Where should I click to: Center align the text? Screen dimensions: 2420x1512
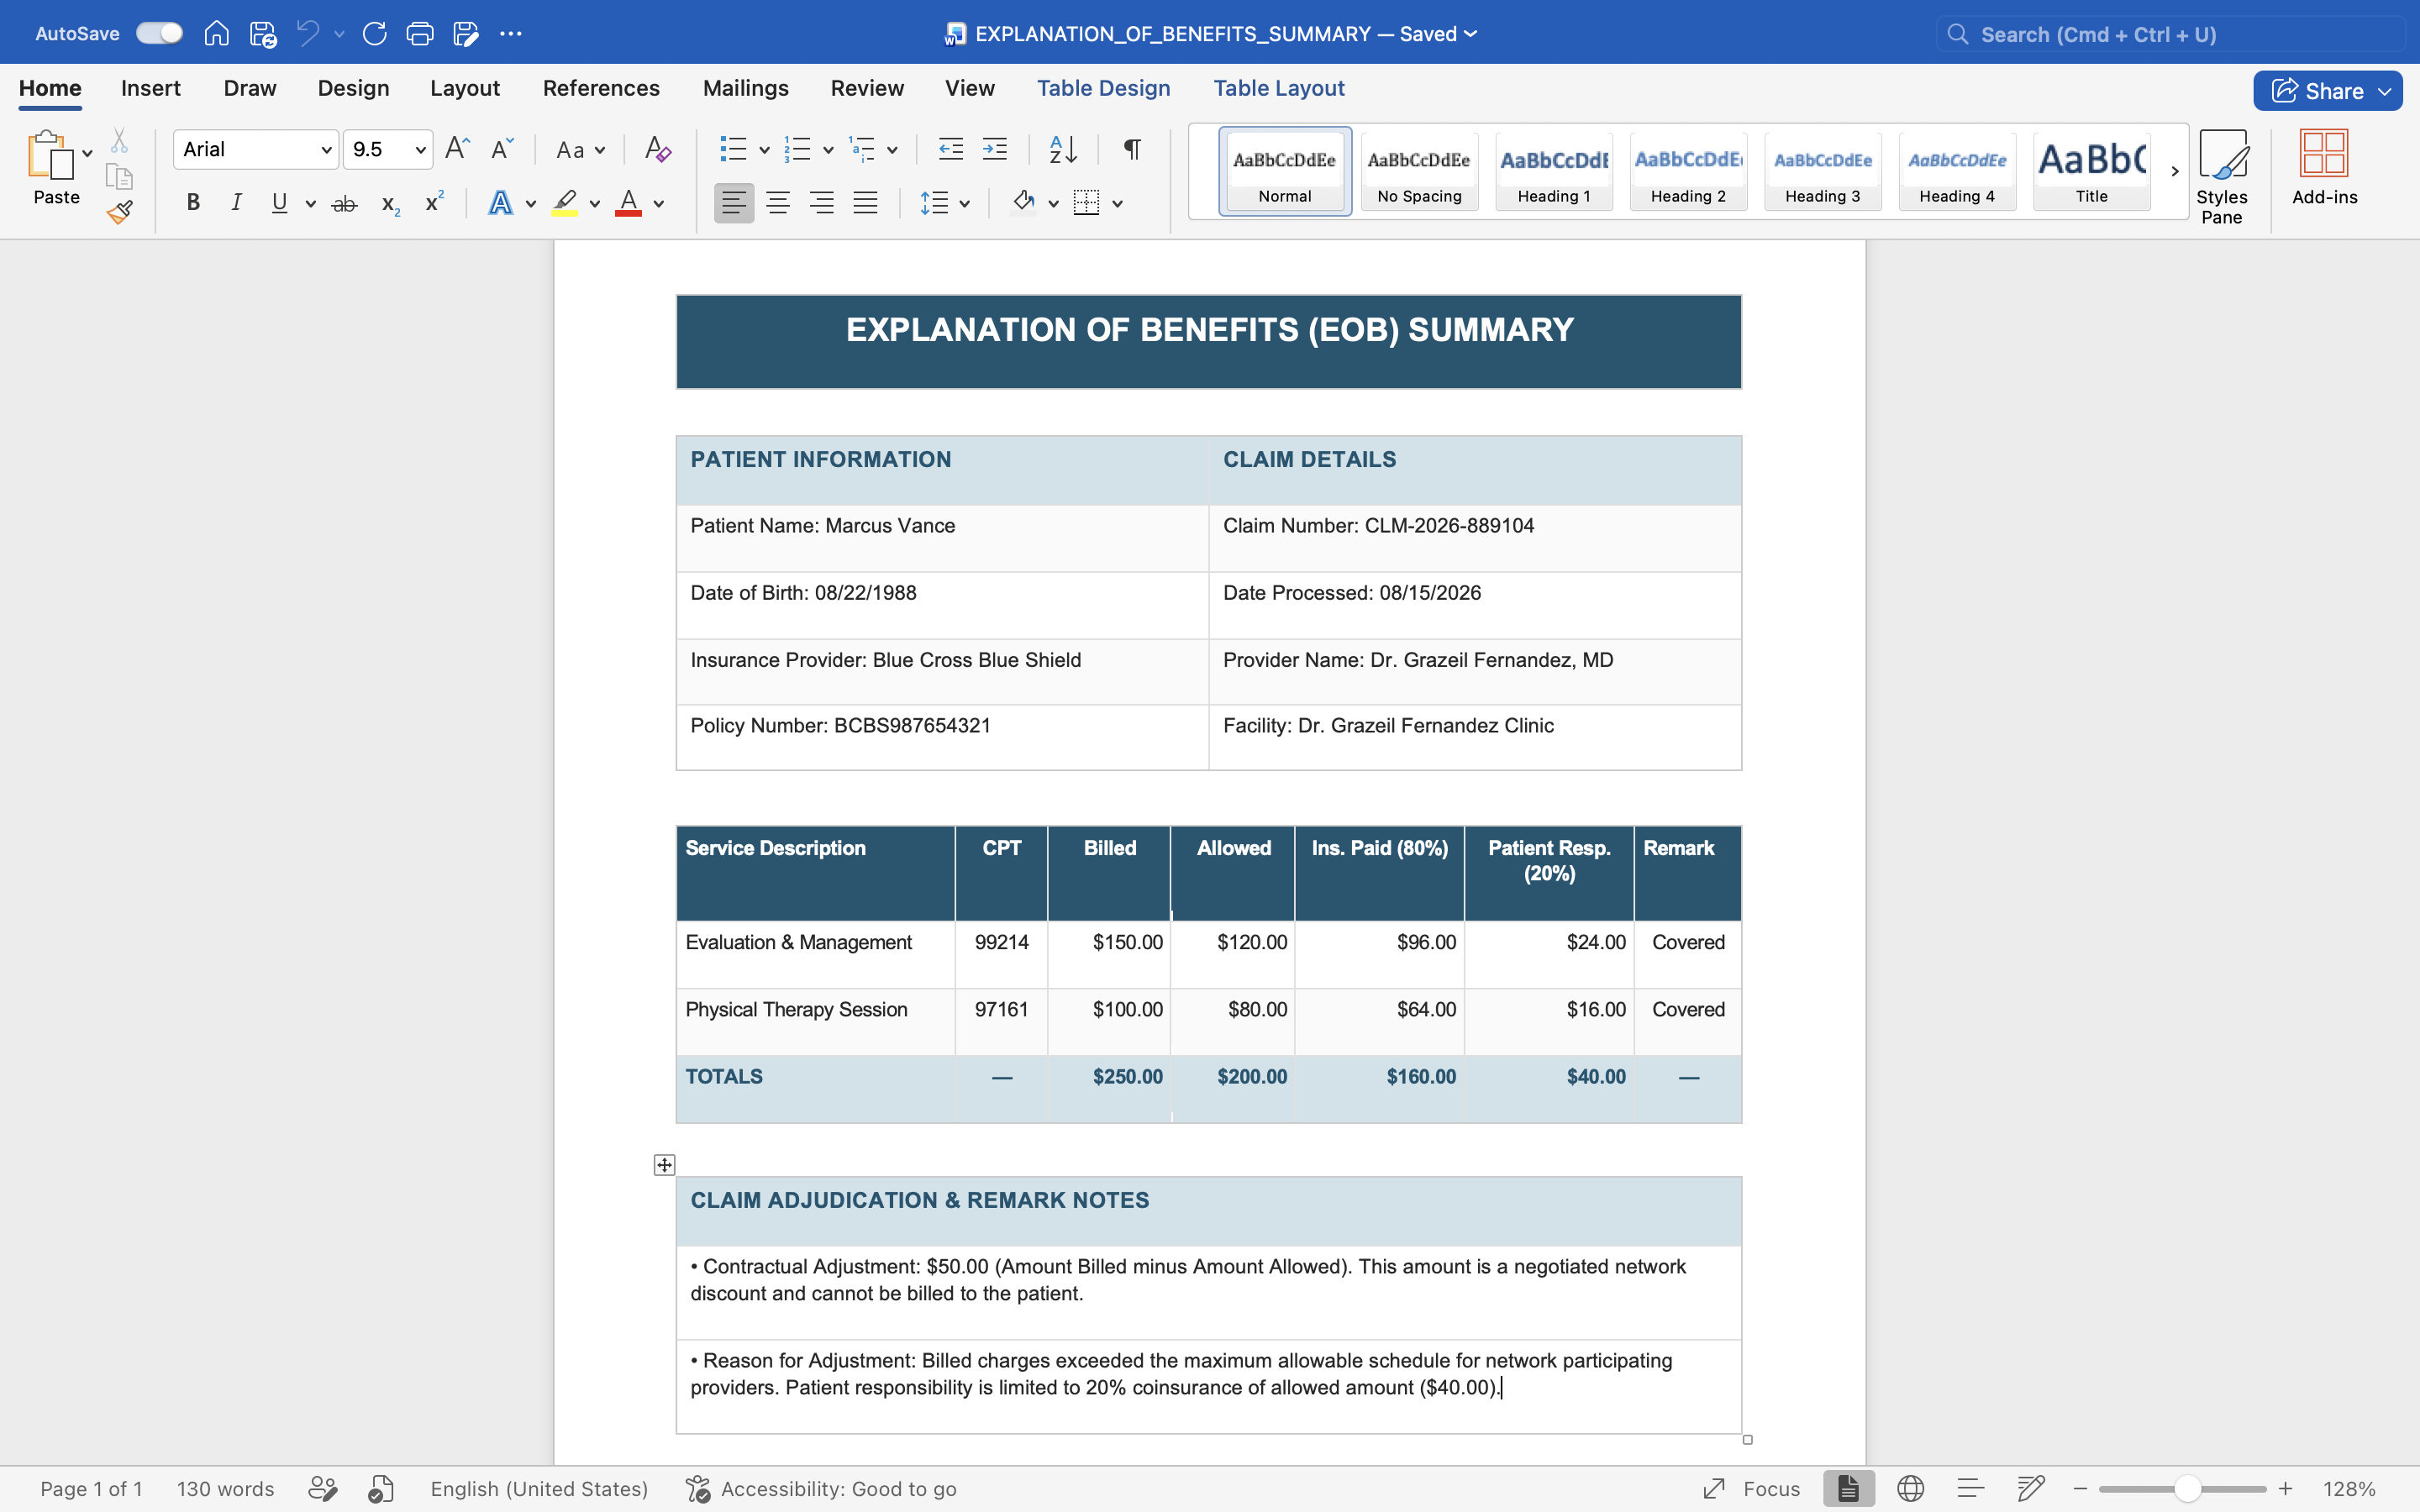[x=778, y=204]
